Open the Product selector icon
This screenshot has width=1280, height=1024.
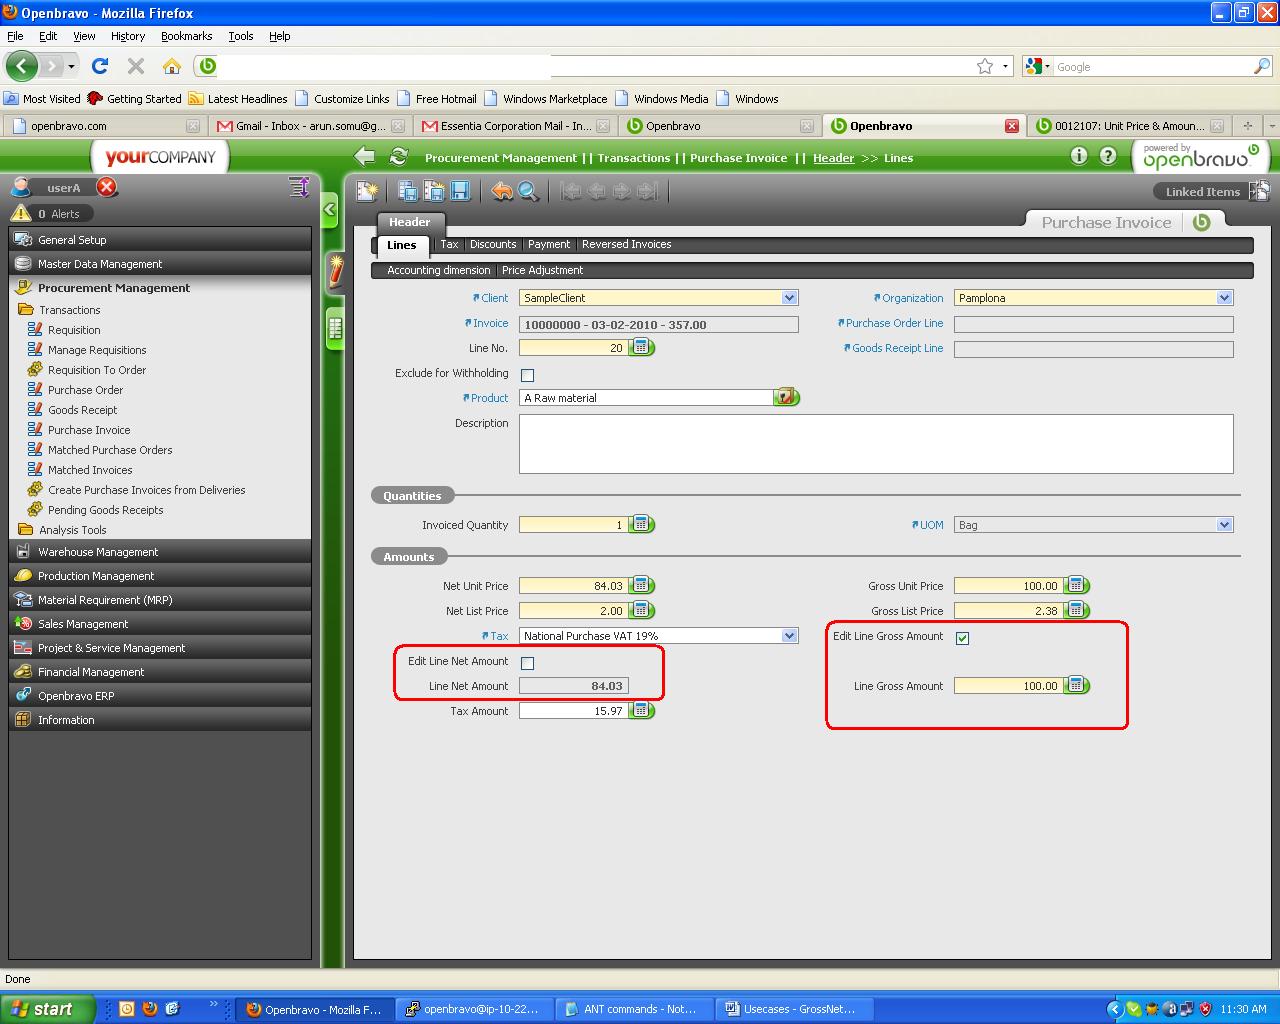(786, 397)
